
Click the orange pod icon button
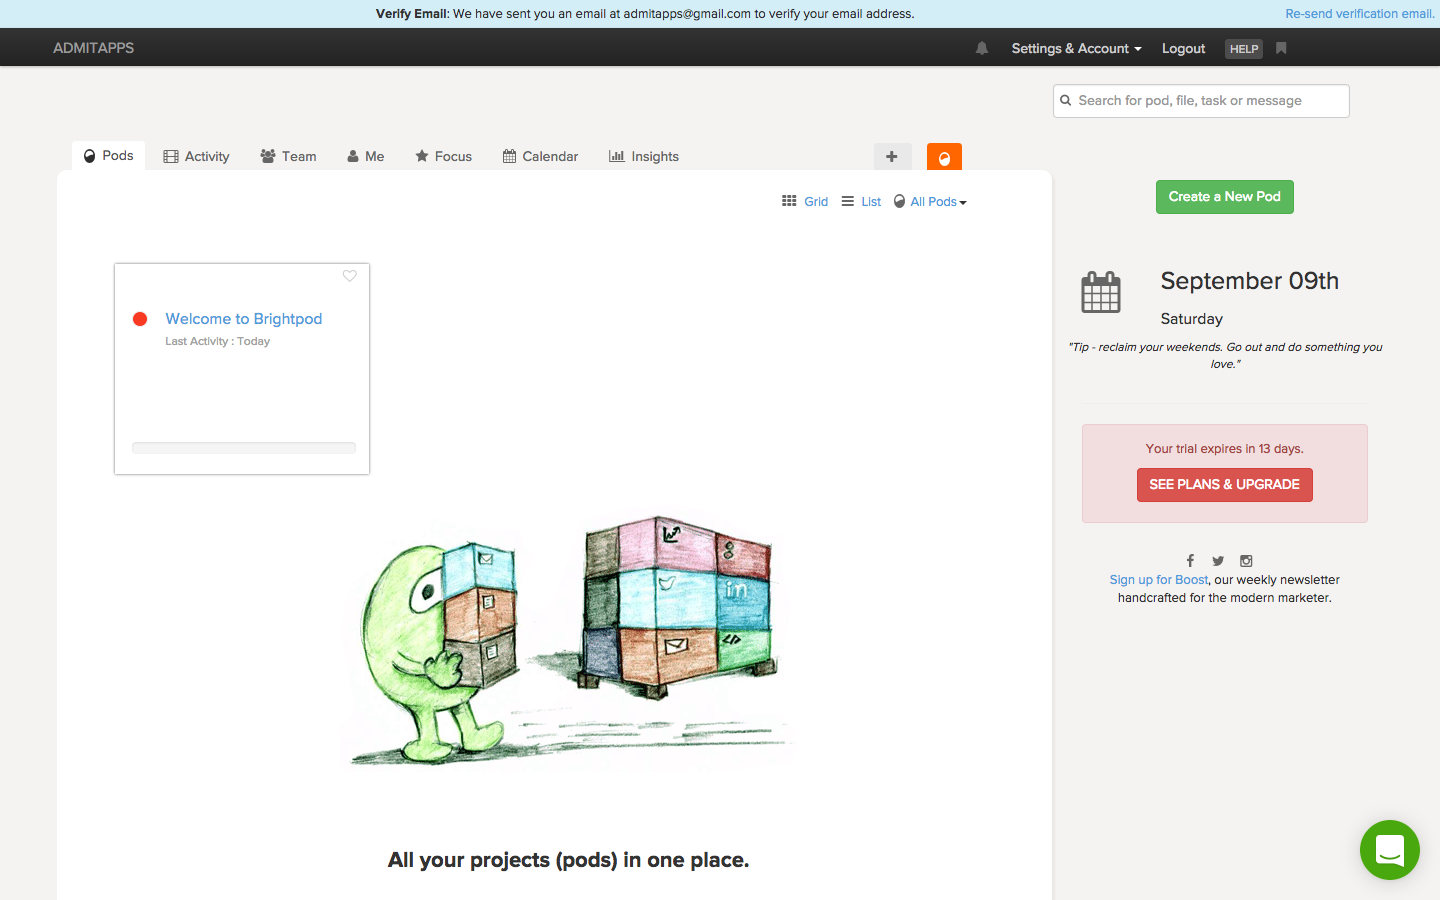[944, 157]
